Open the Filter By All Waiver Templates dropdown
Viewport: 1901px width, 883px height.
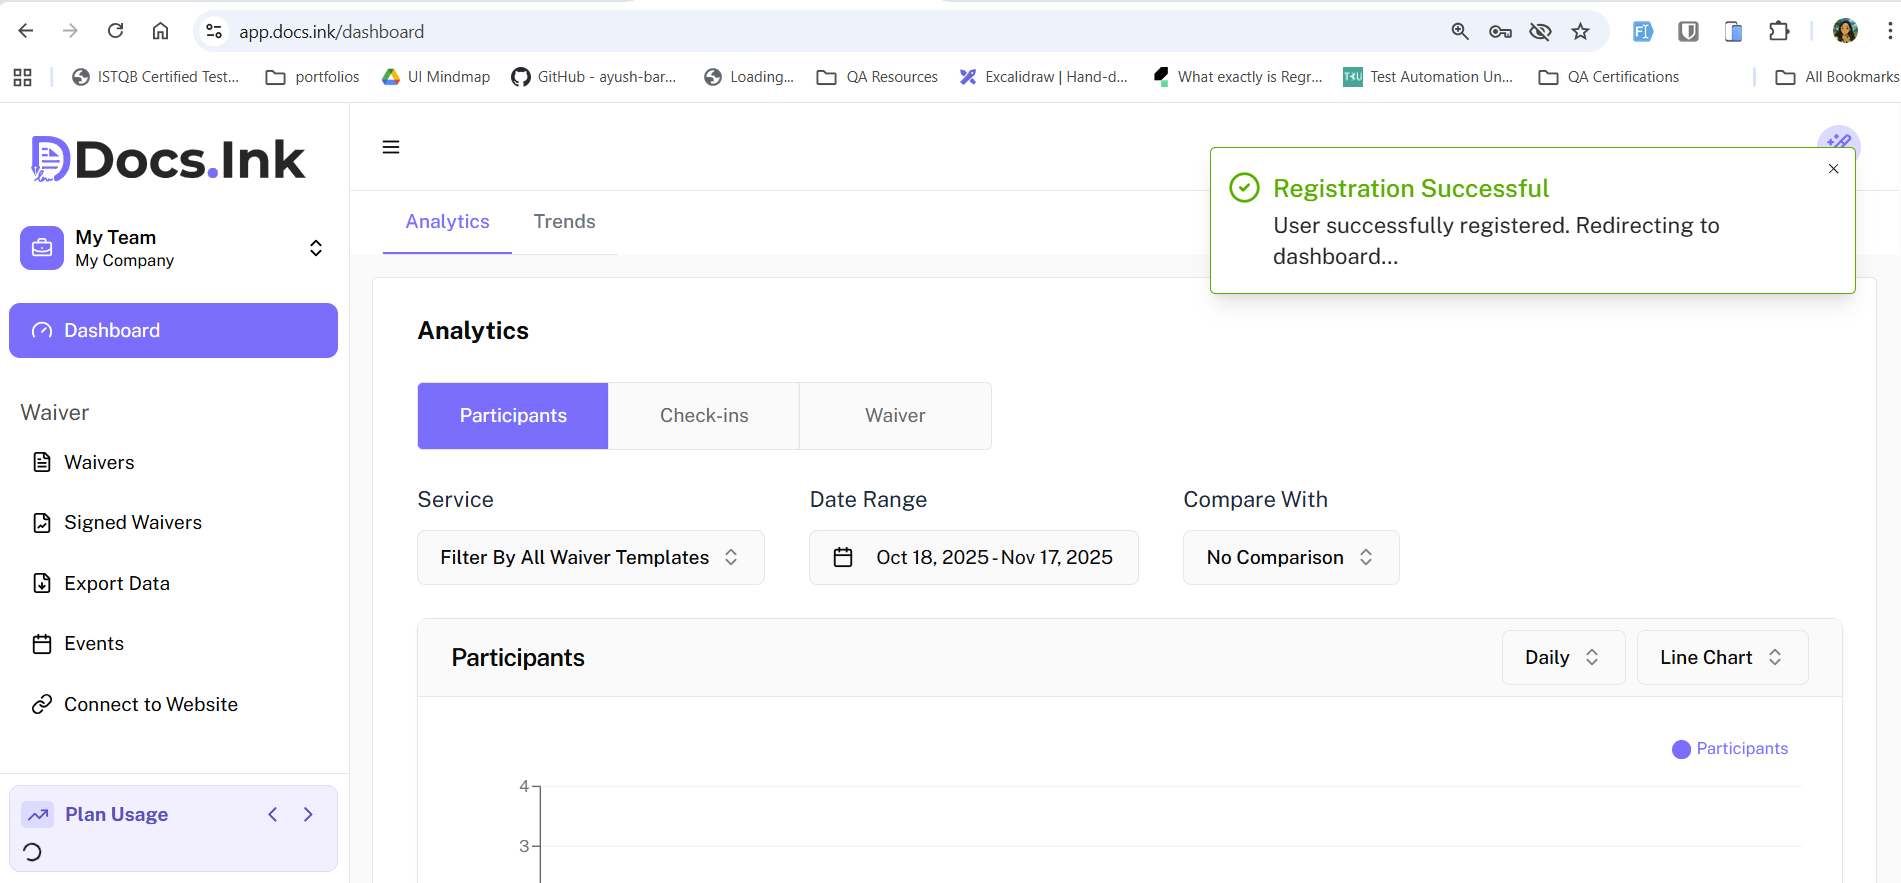coord(590,558)
